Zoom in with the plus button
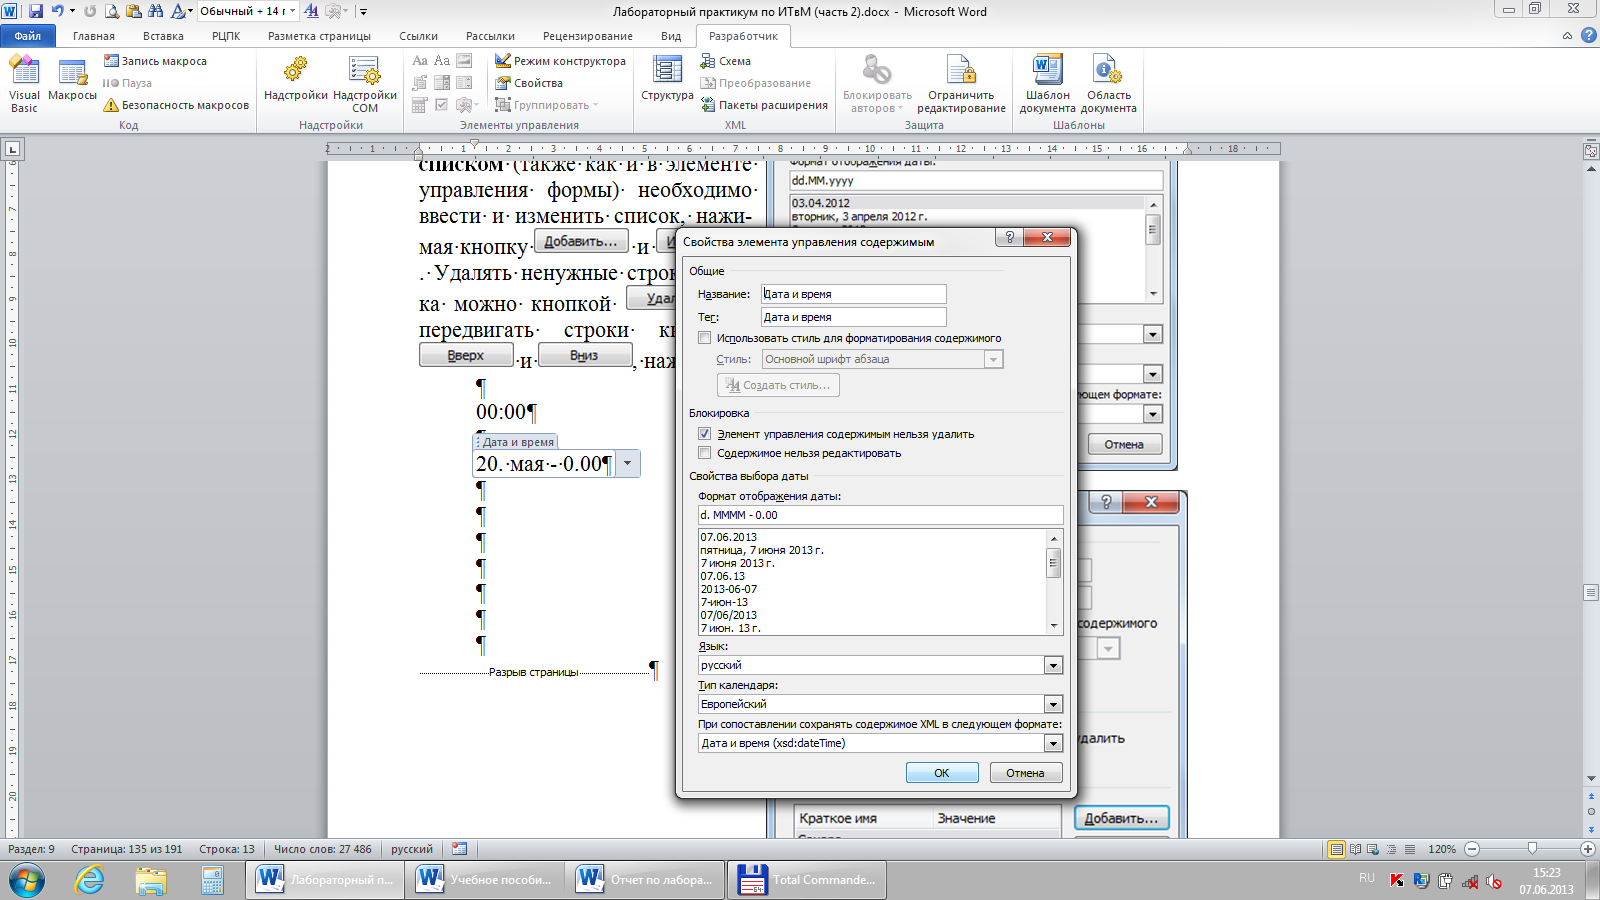 [1587, 849]
